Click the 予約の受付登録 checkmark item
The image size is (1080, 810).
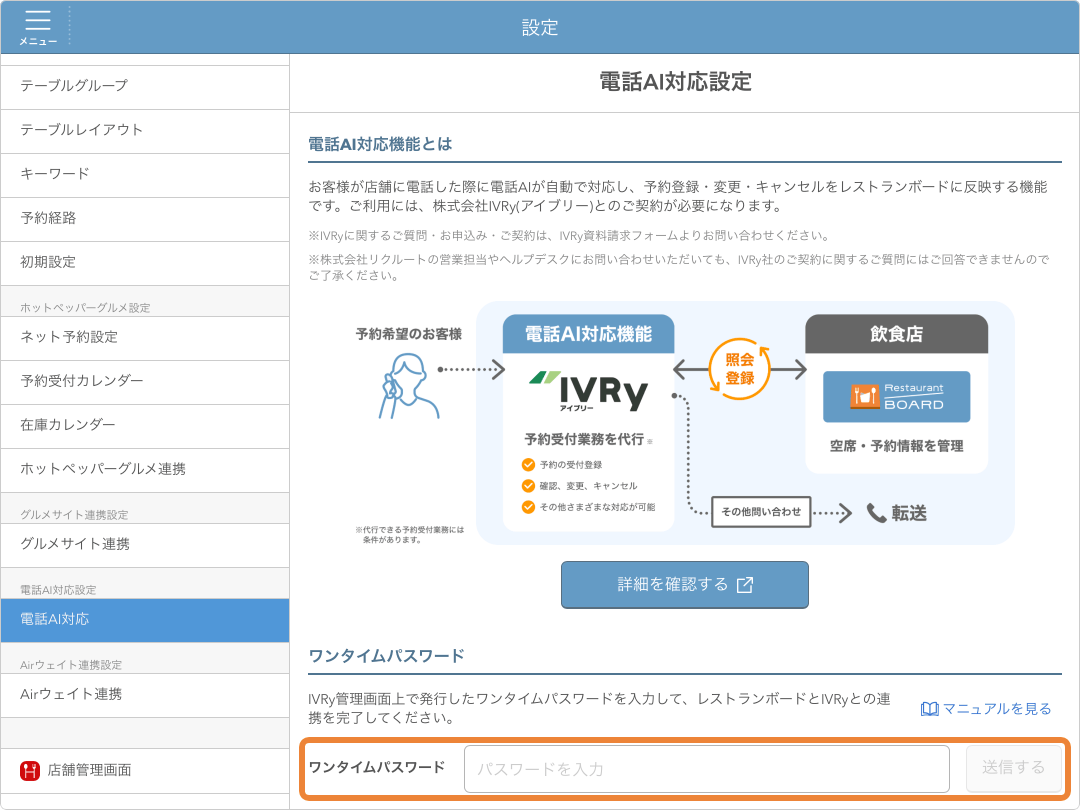tap(562, 465)
